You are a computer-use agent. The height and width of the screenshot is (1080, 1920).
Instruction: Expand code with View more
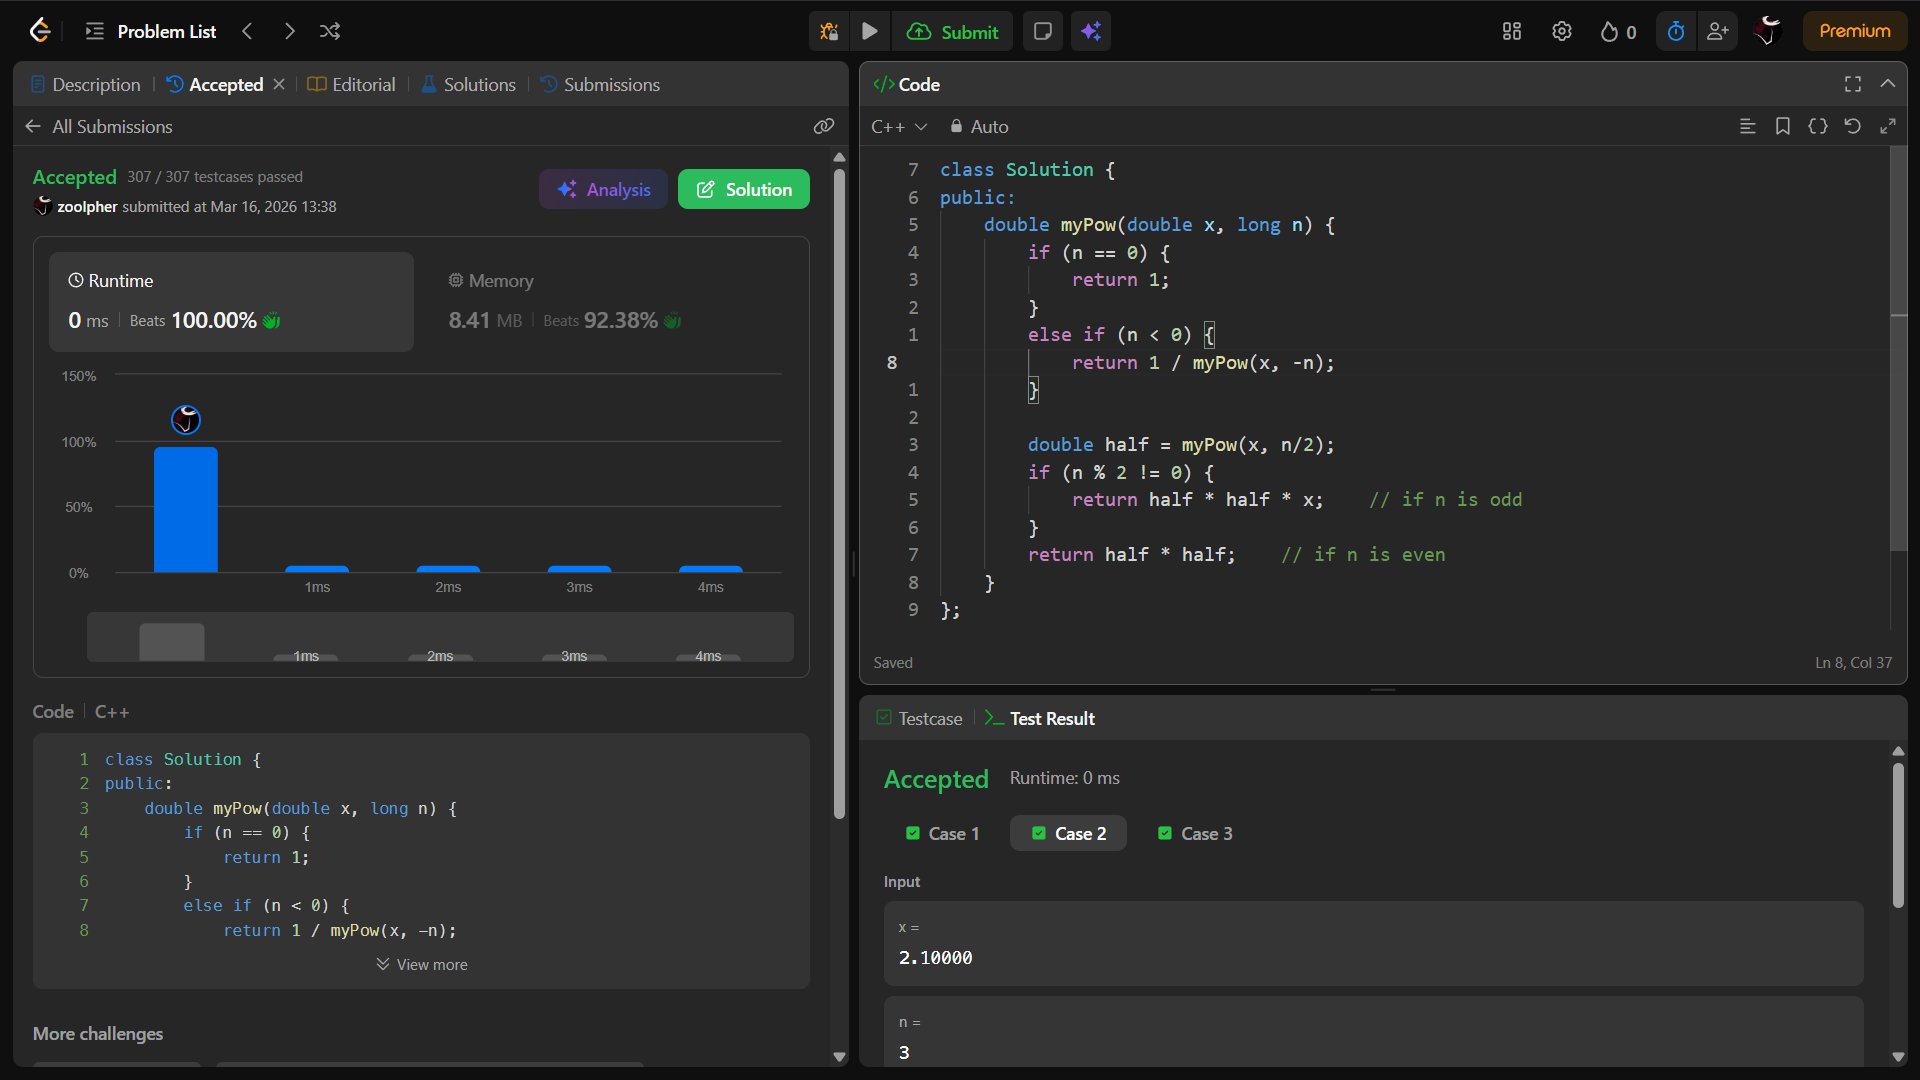pos(422,964)
